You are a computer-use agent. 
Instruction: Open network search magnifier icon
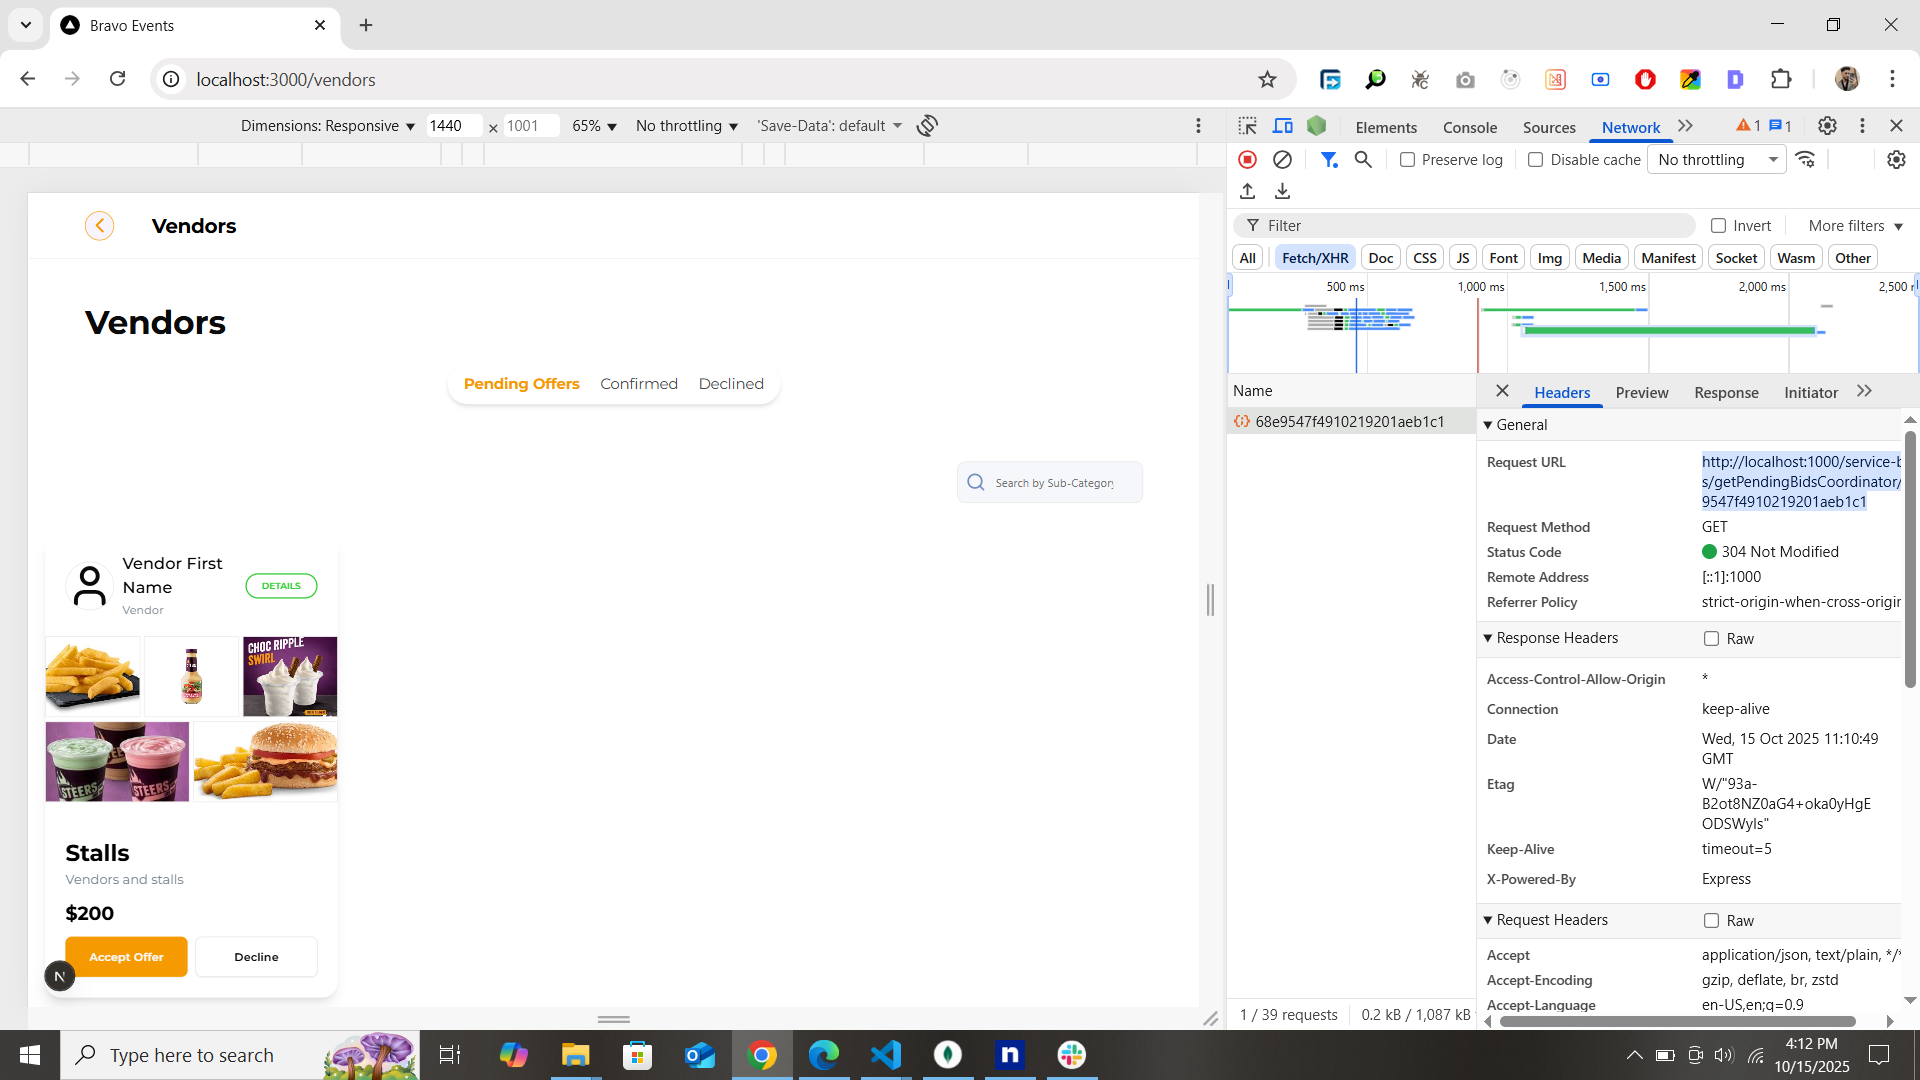tap(1363, 160)
